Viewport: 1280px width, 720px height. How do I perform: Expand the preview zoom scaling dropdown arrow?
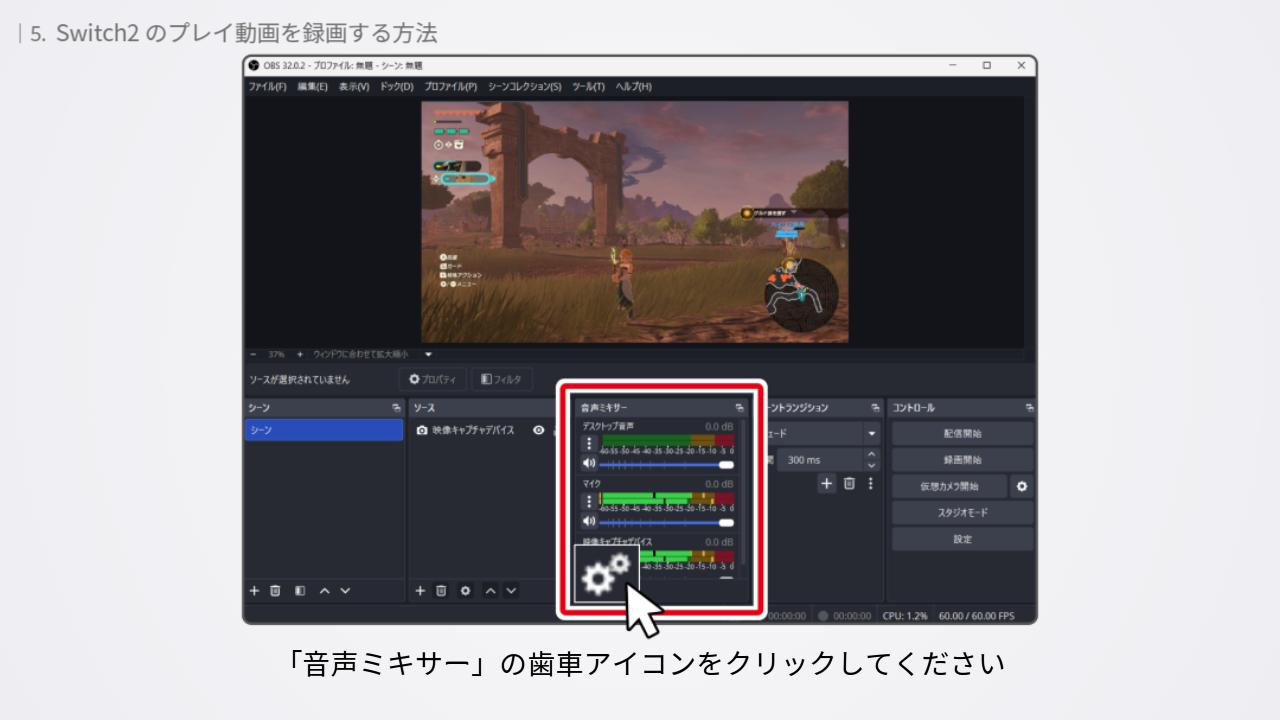(428, 354)
